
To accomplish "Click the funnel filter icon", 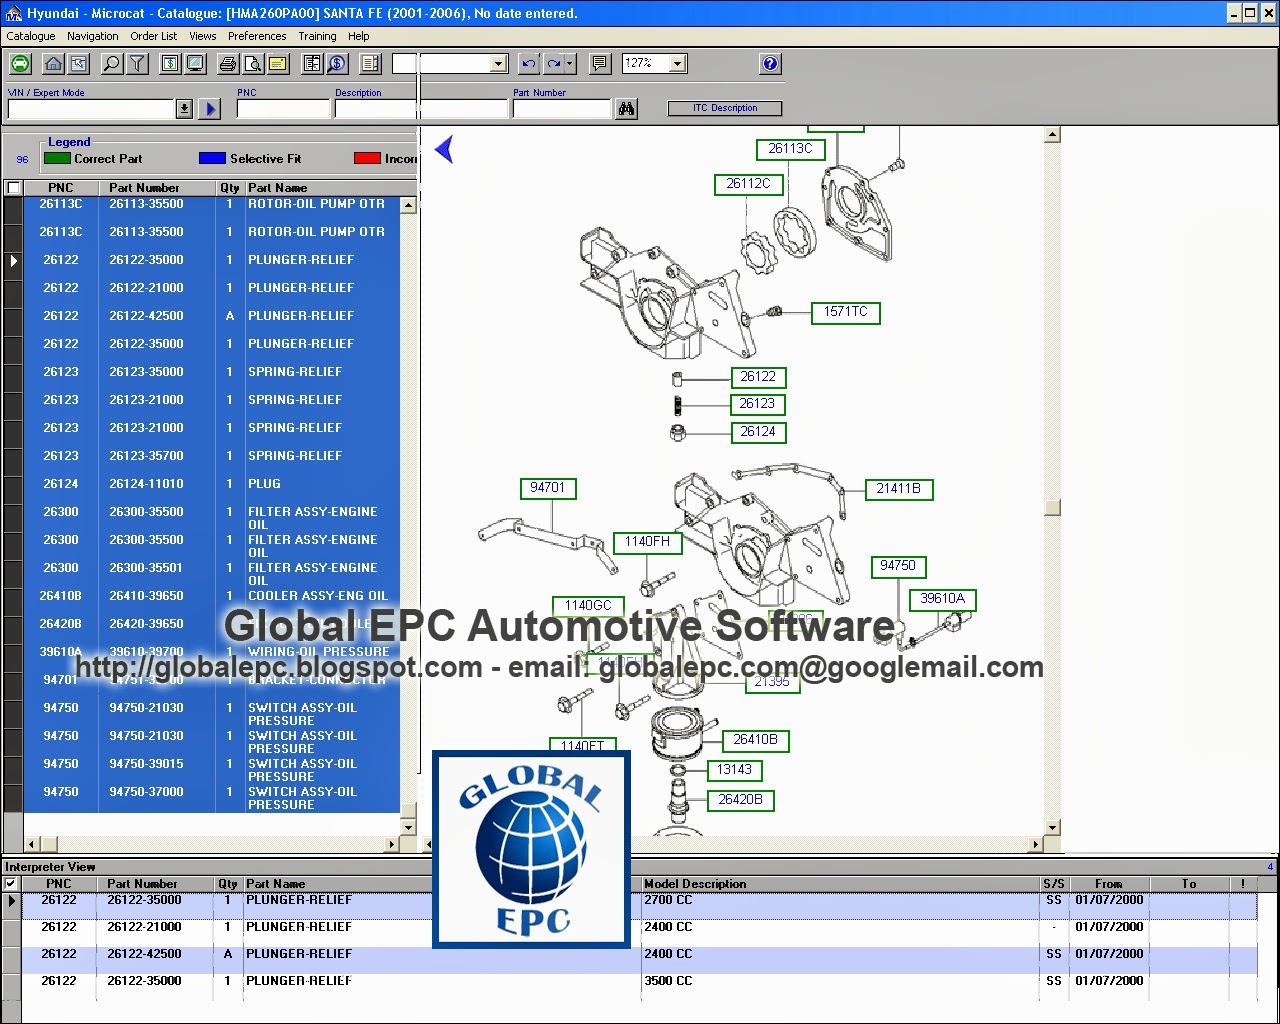I will pyautogui.click(x=137, y=64).
